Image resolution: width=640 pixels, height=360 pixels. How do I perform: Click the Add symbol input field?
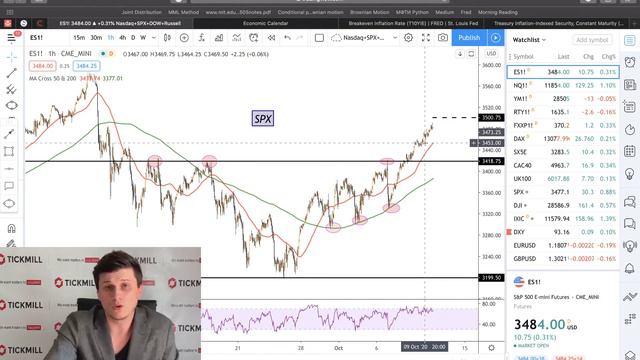pyautogui.click(x=592, y=40)
